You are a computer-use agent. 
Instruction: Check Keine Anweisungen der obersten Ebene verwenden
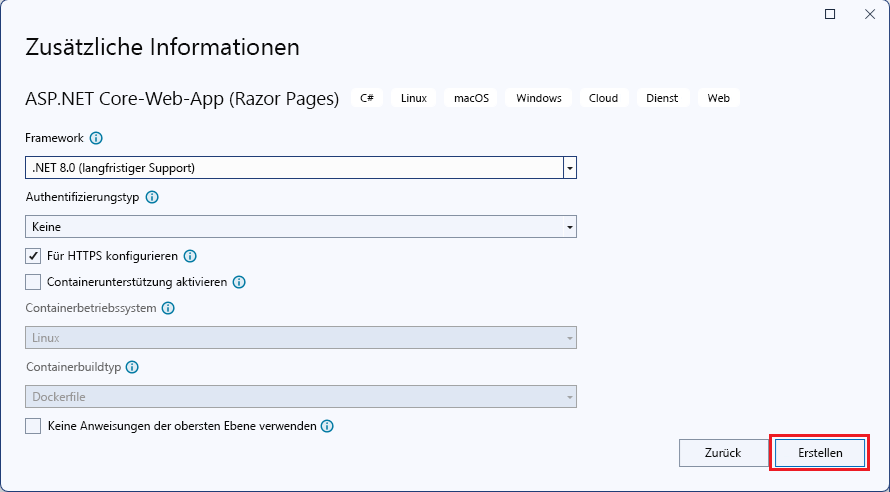33,426
